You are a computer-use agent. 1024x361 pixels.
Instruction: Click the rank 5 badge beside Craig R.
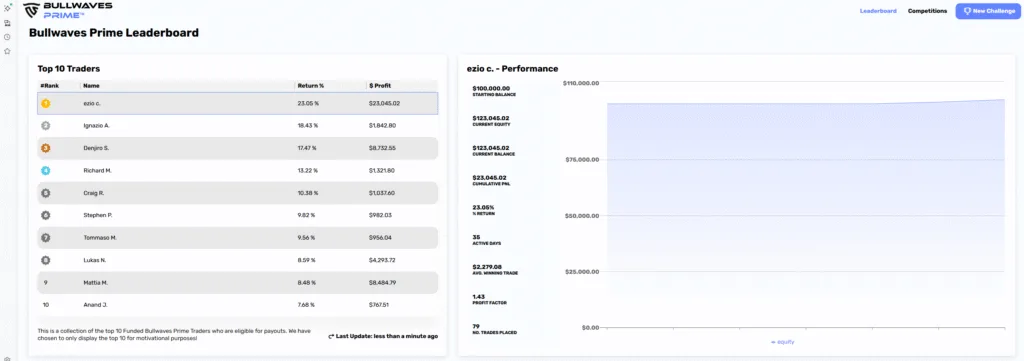click(x=46, y=193)
